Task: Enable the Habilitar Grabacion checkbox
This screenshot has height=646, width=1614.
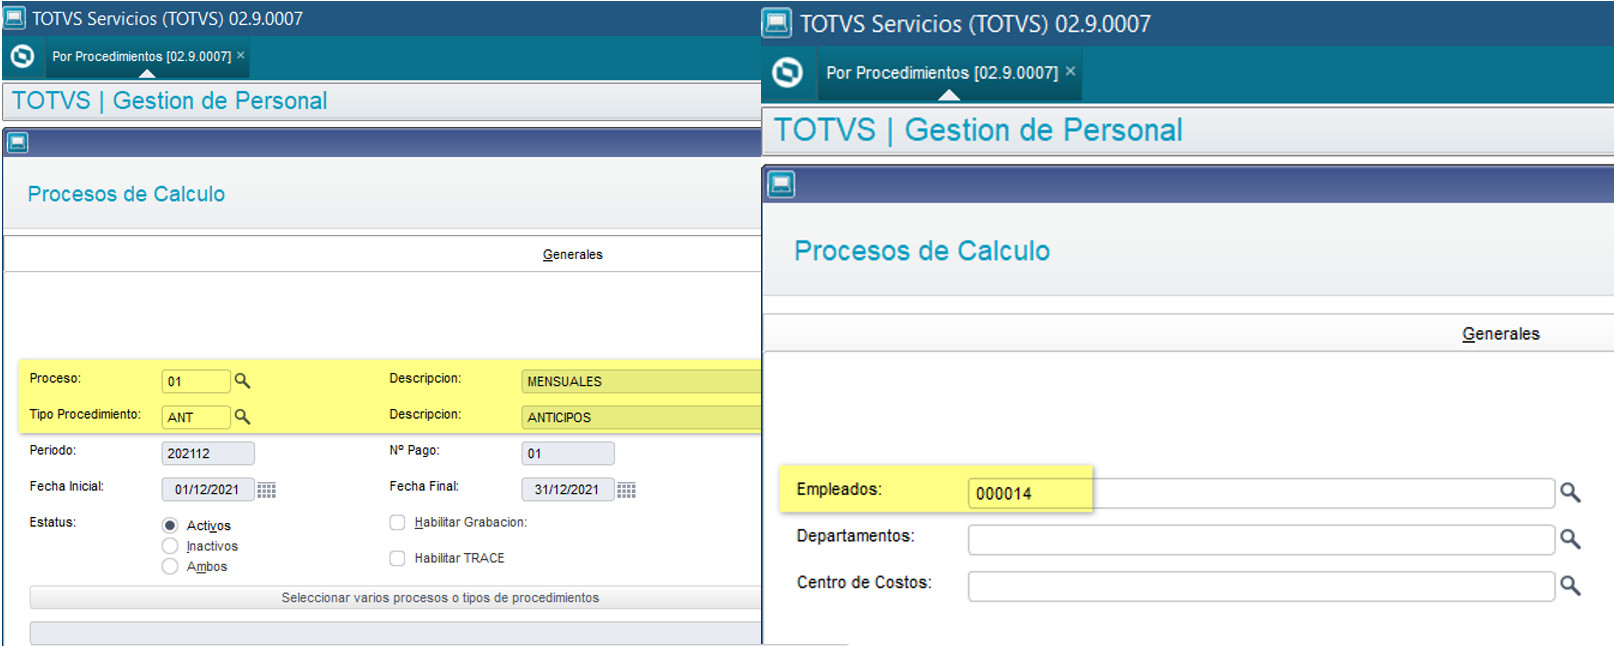Action: point(397,523)
